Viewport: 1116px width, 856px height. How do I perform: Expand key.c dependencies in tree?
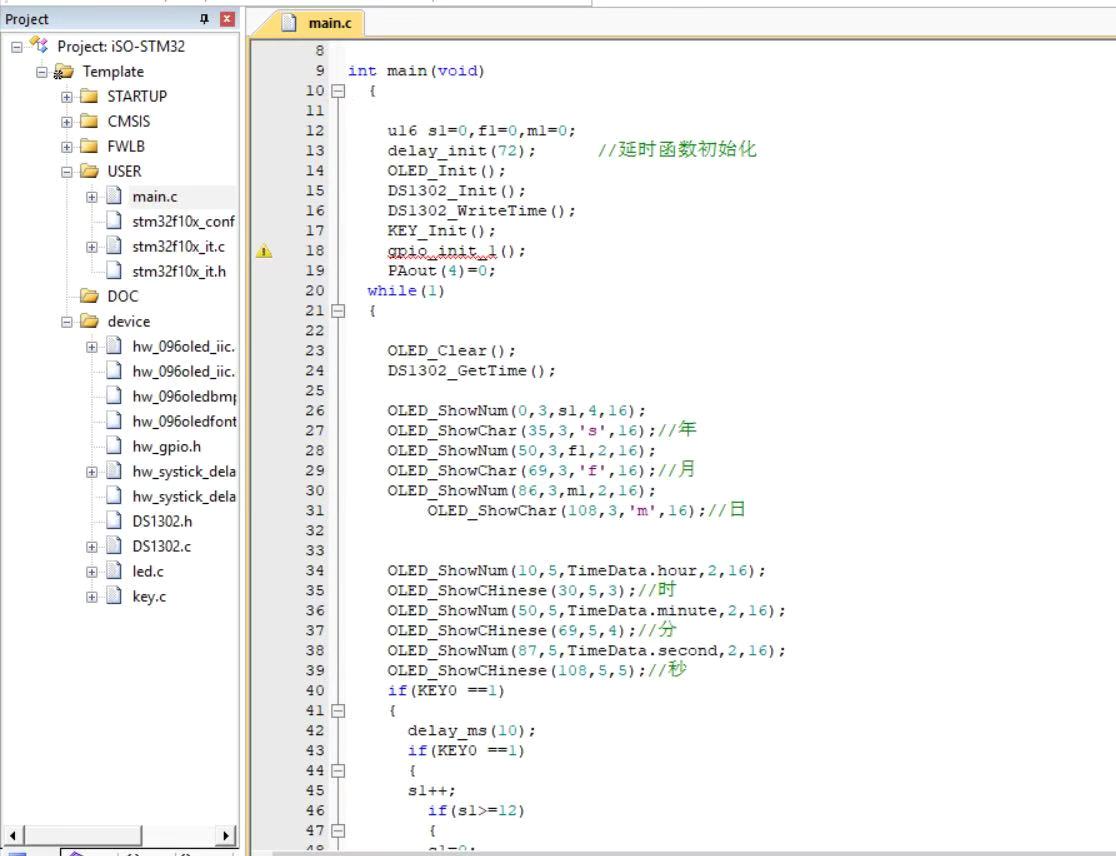tap(92, 596)
